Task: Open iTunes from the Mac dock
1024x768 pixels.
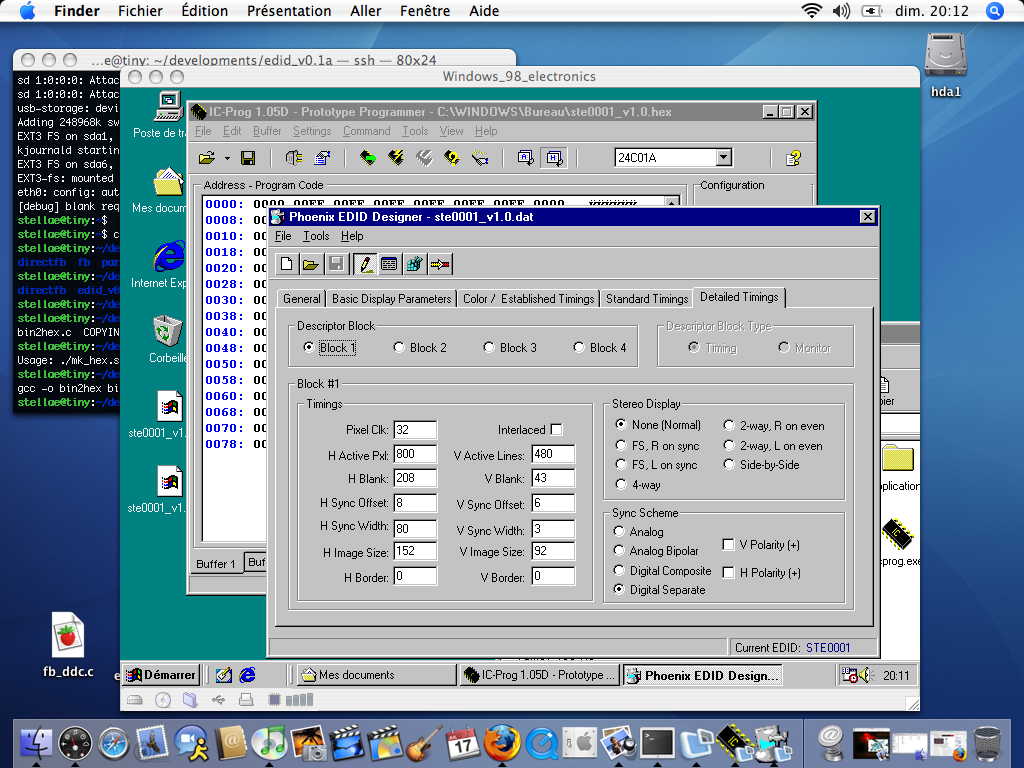Action: [x=268, y=743]
